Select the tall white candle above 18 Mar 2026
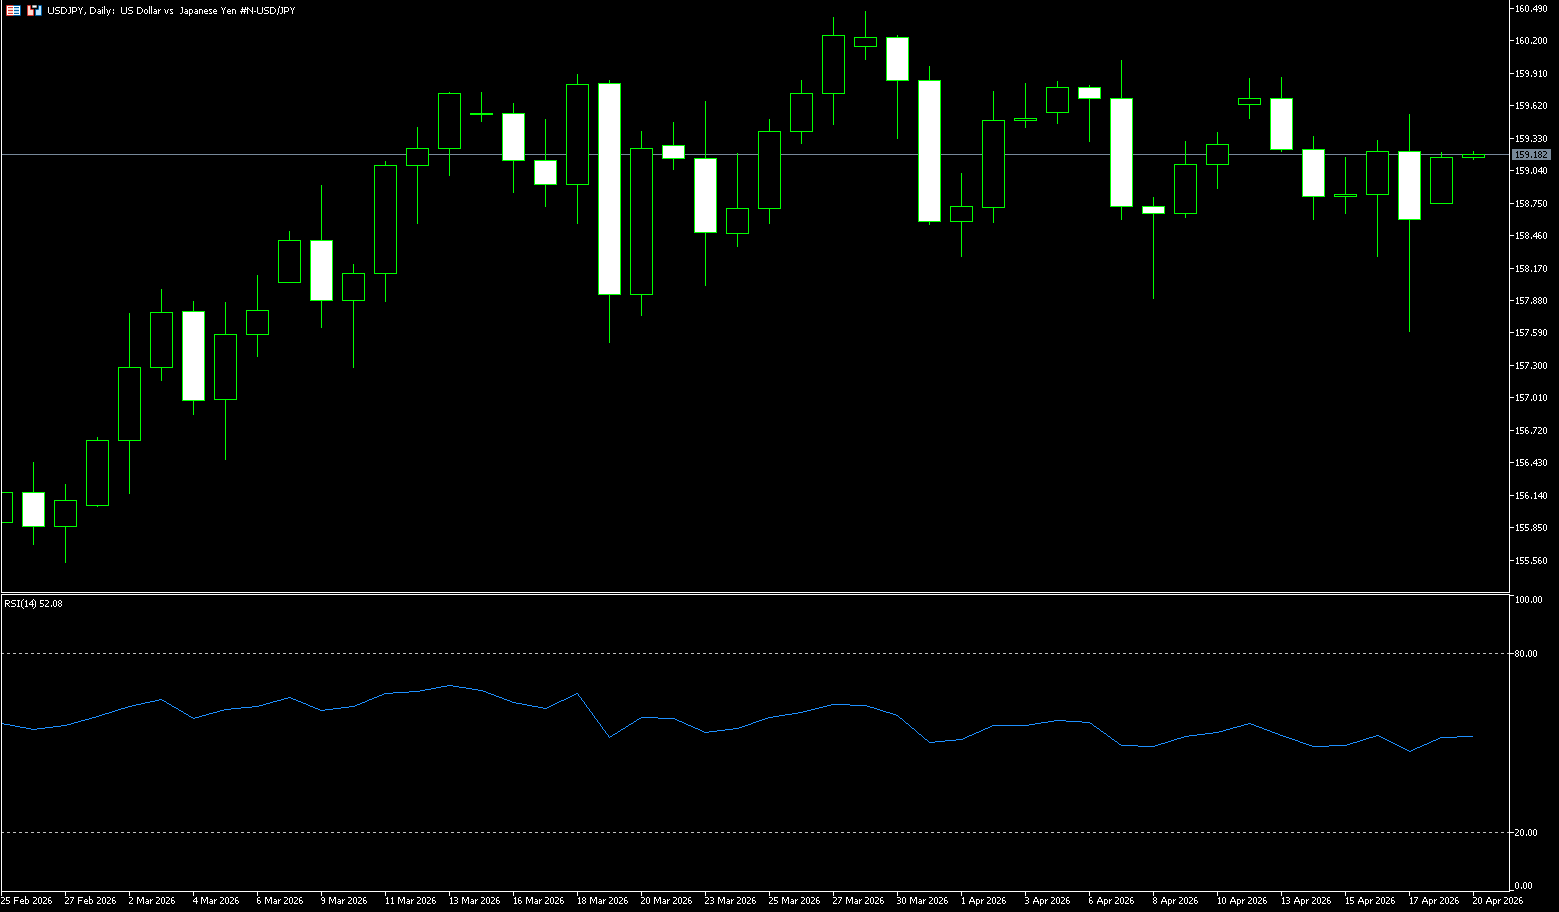The width and height of the screenshot is (1559, 912). (x=609, y=189)
